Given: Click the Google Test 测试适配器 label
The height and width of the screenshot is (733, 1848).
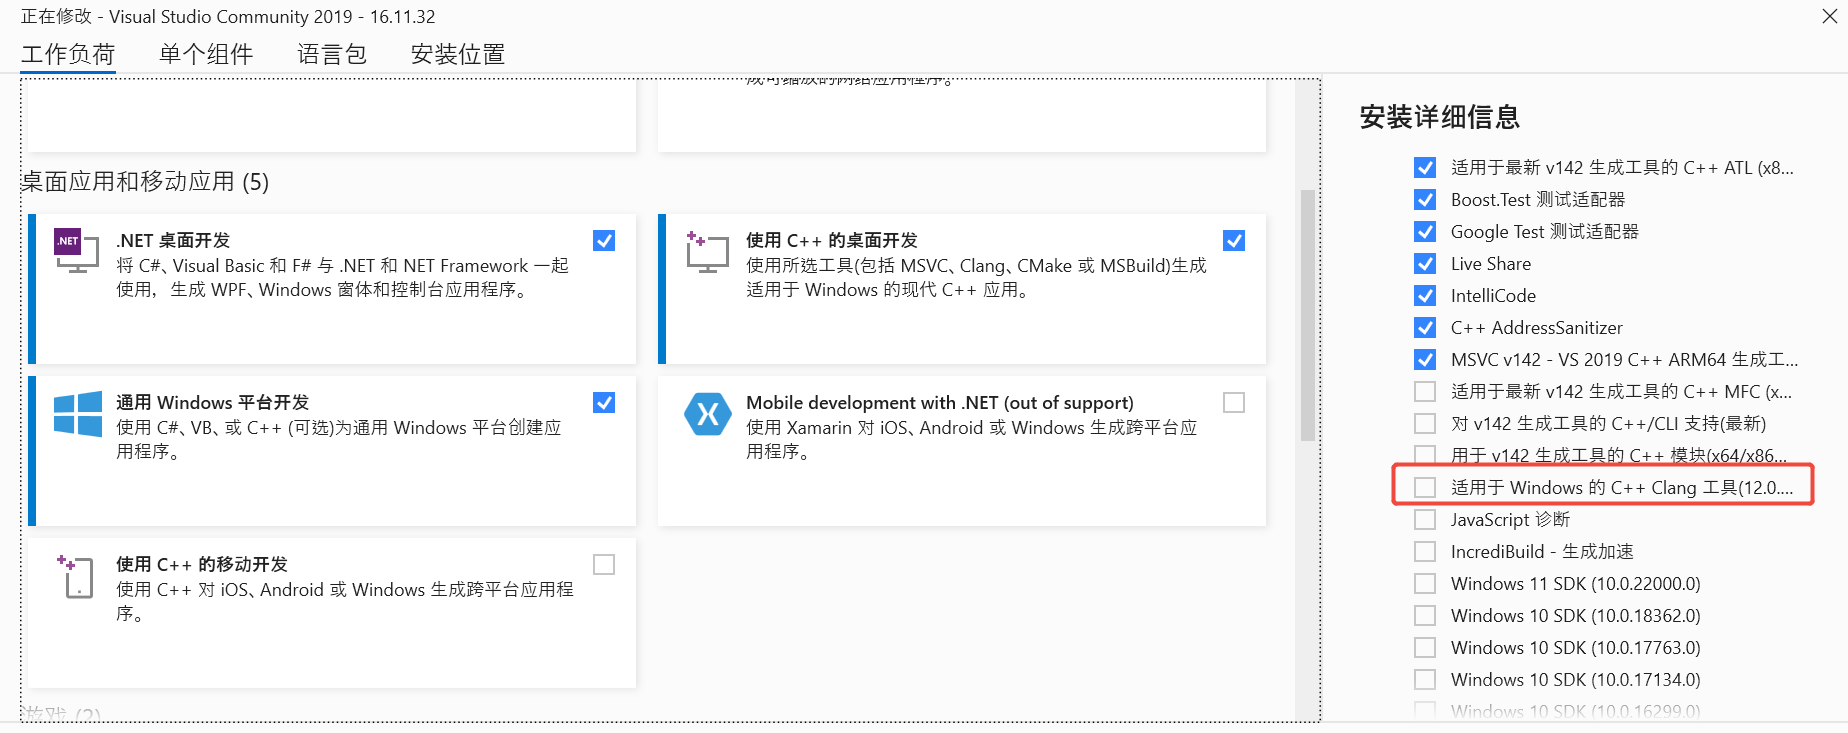Looking at the screenshot, I should pyautogui.click(x=1545, y=232).
